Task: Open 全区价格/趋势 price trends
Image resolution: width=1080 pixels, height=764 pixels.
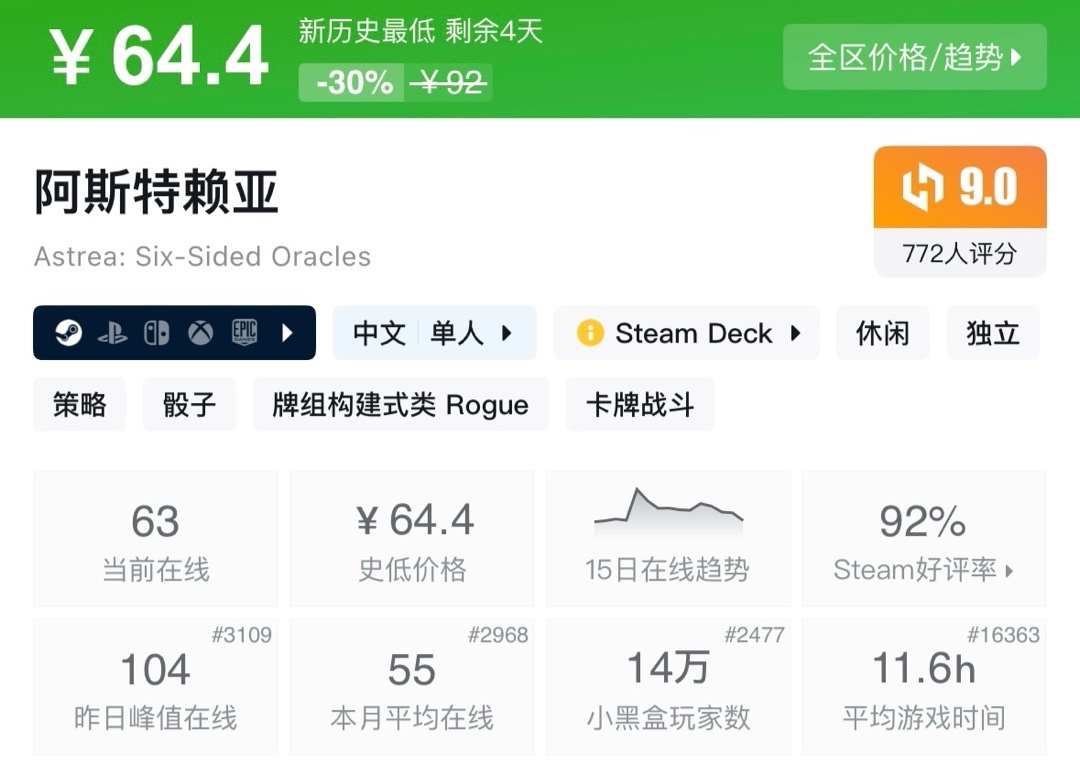Action: tap(914, 57)
